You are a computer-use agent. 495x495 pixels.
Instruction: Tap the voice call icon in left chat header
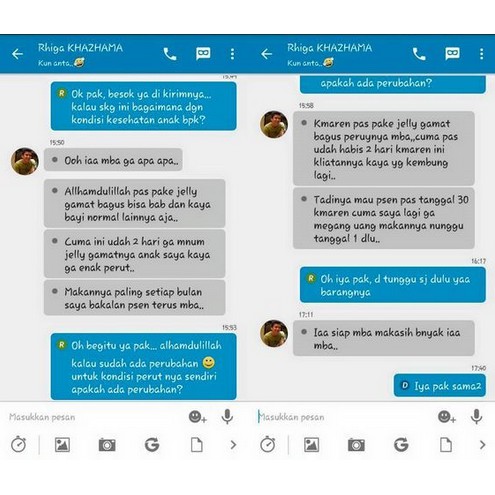(170, 54)
